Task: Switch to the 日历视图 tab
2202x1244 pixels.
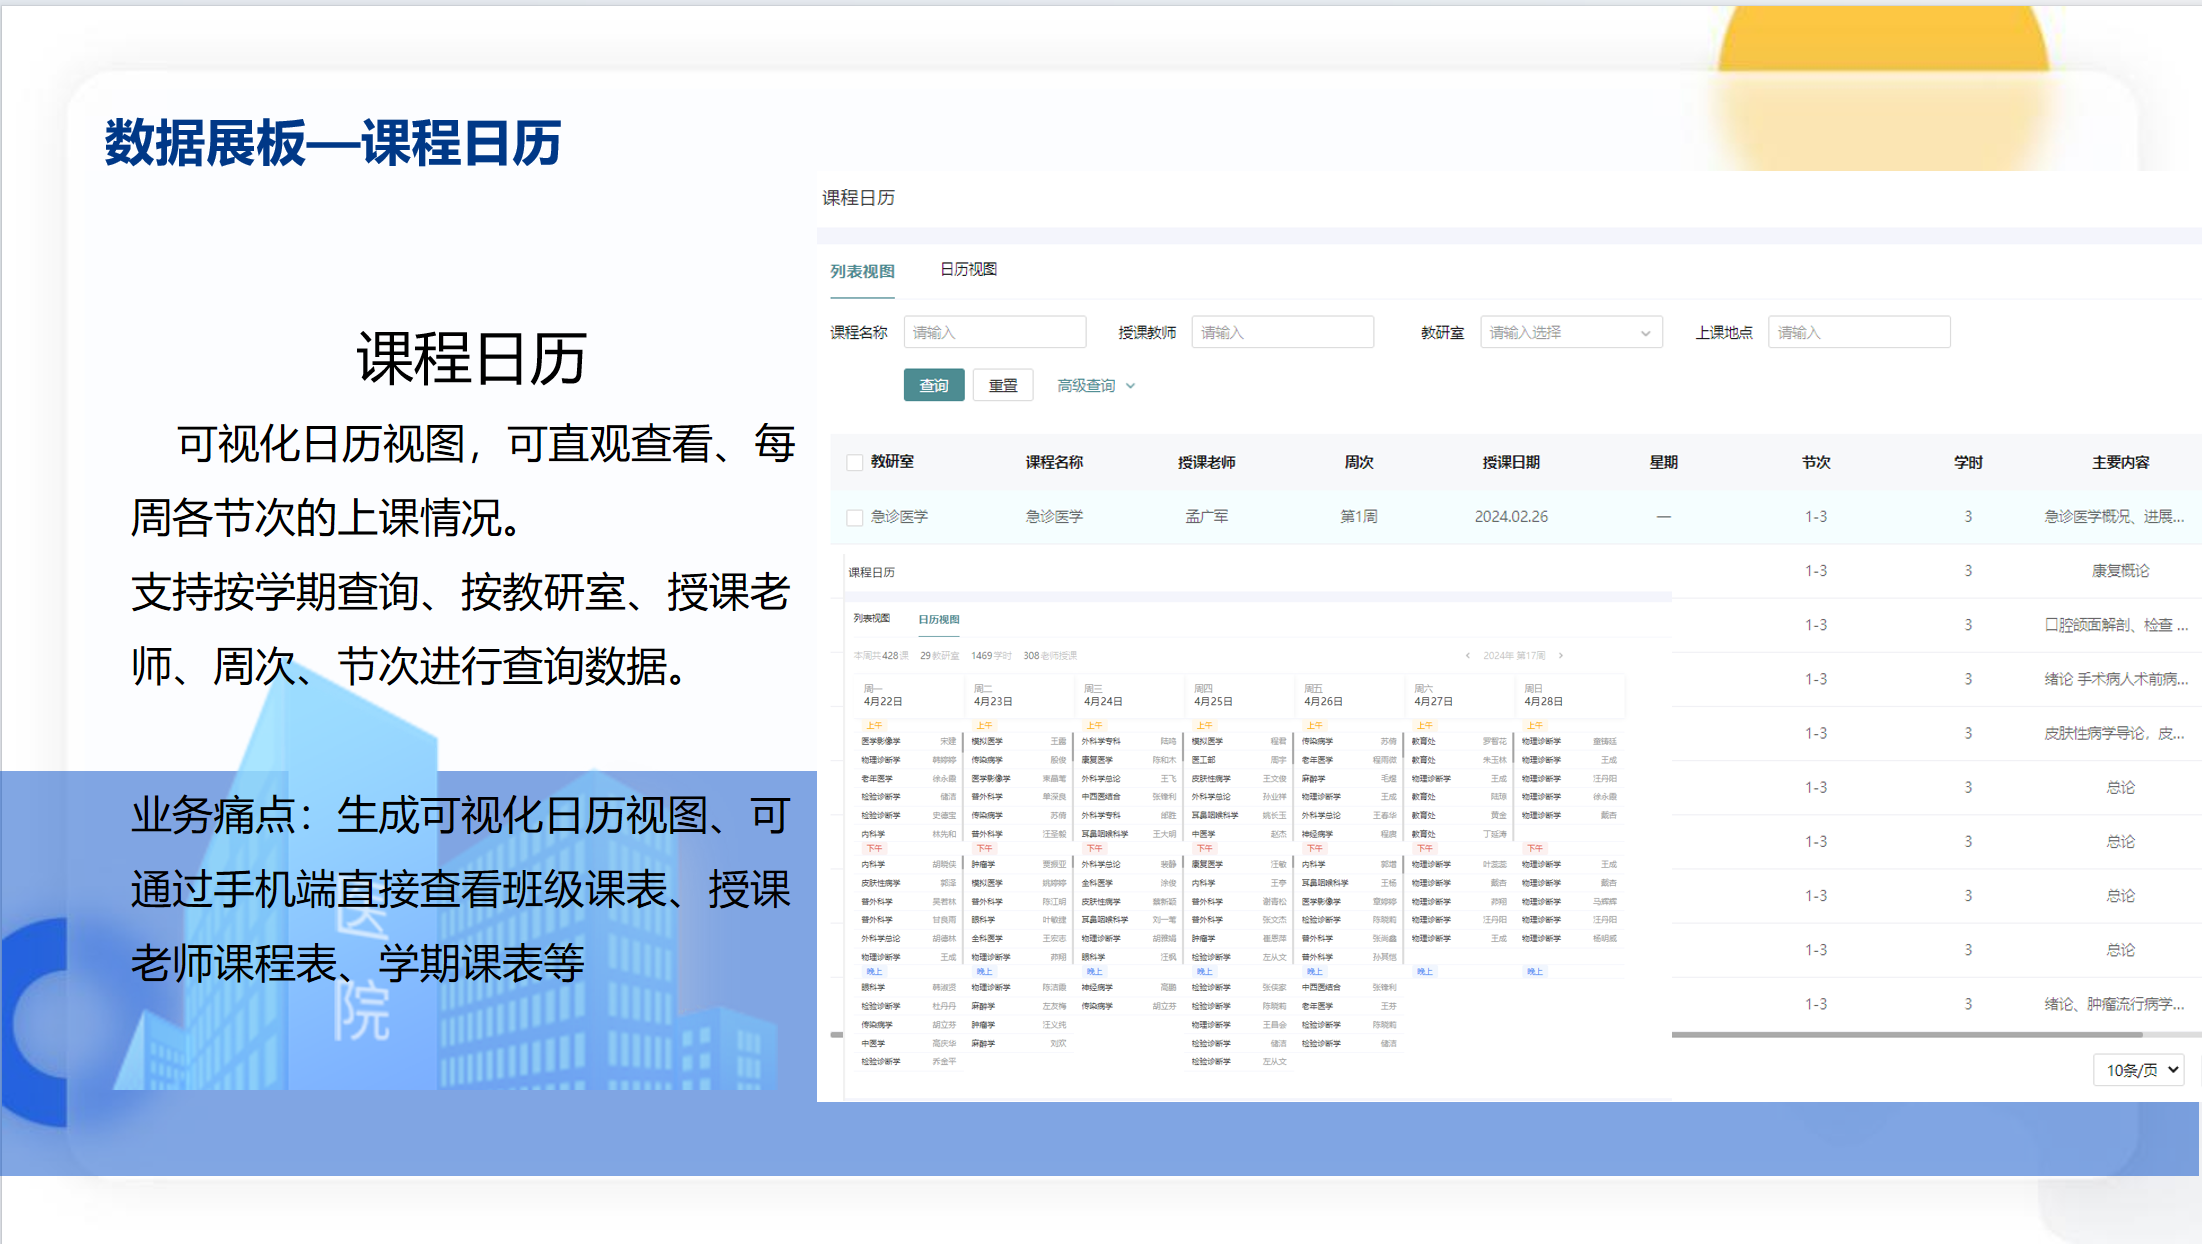Action: (x=968, y=270)
